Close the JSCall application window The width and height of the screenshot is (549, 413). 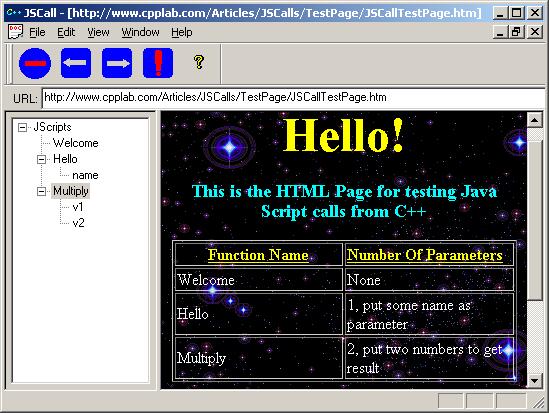click(x=535, y=13)
